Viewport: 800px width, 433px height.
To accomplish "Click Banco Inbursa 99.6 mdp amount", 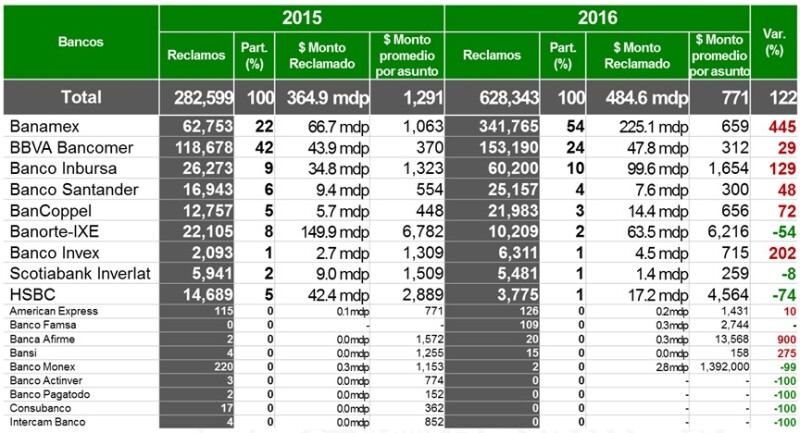I will point(658,169).
